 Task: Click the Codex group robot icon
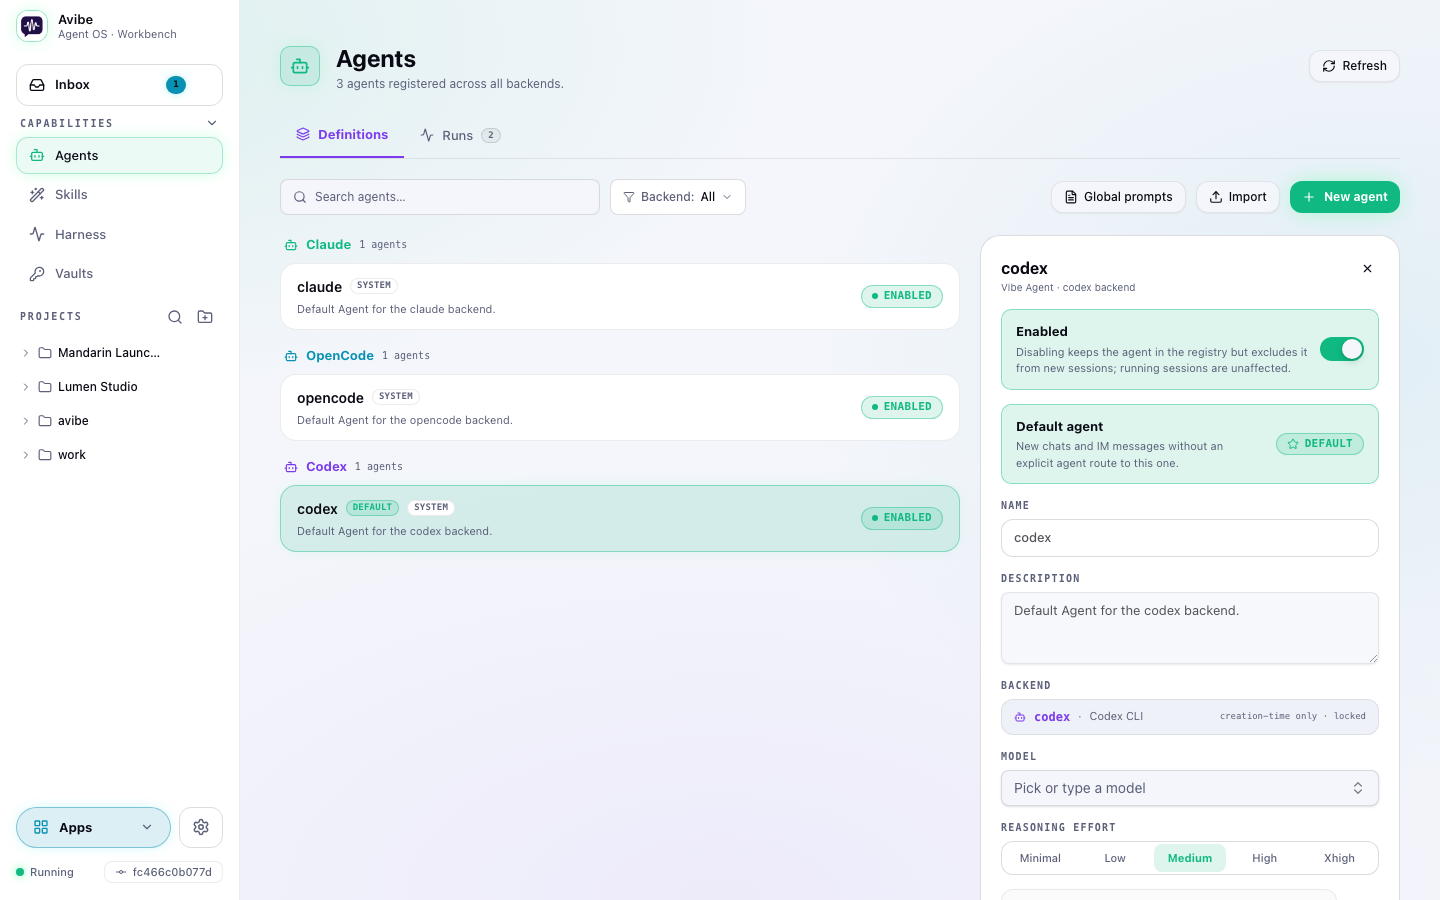click(x=291, y=467)
